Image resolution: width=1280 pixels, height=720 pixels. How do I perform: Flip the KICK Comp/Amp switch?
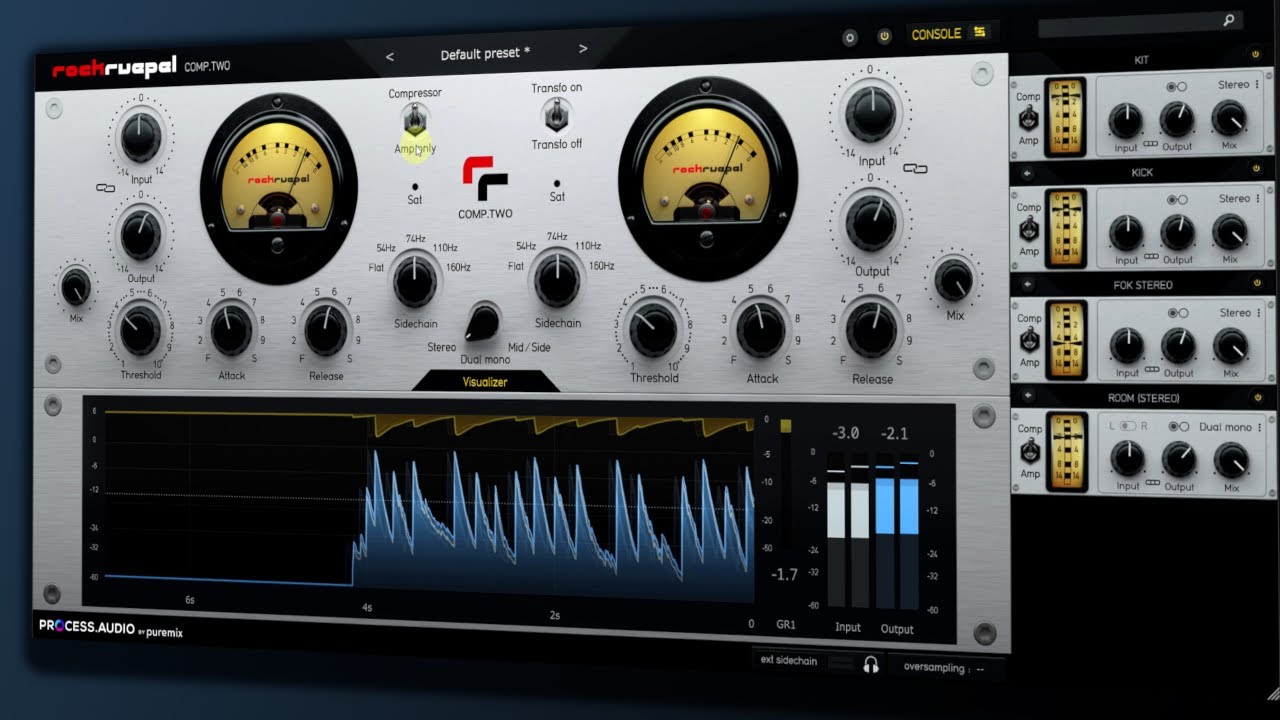click(x=1028, y=230)
